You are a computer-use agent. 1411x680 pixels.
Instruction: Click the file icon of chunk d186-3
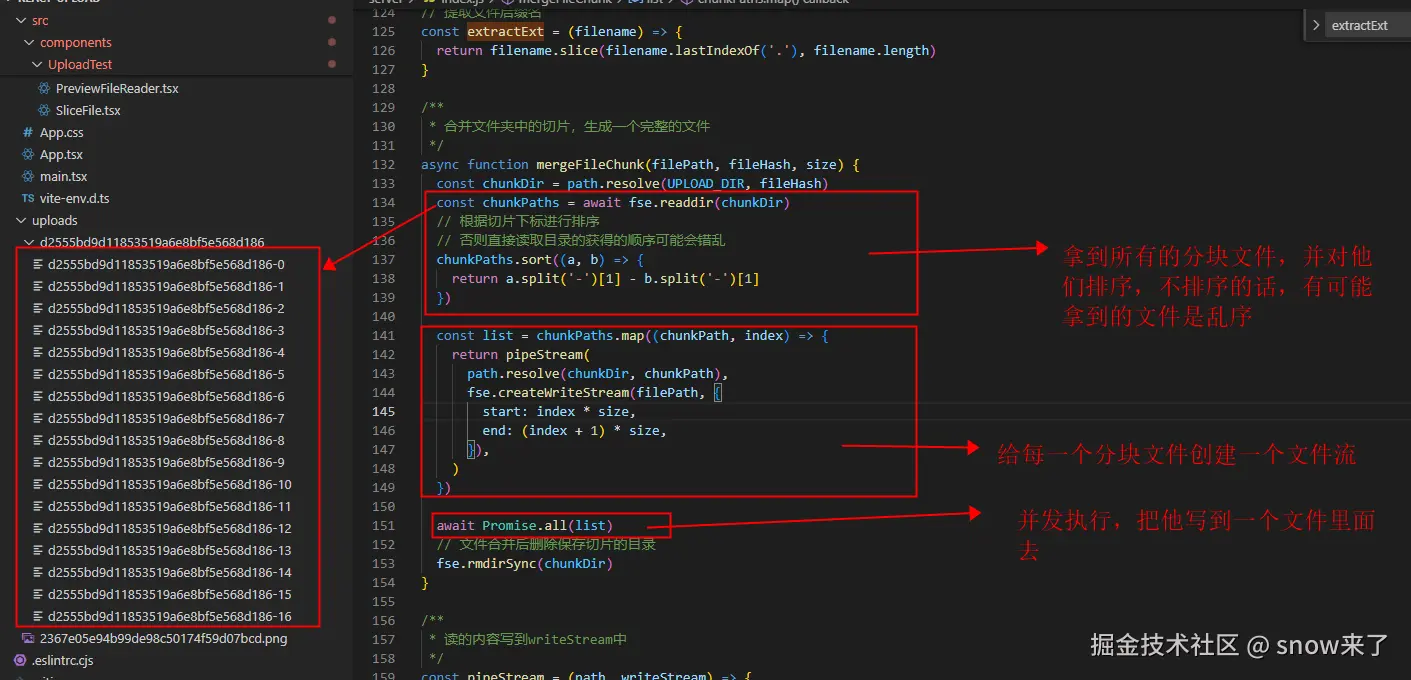38,330
